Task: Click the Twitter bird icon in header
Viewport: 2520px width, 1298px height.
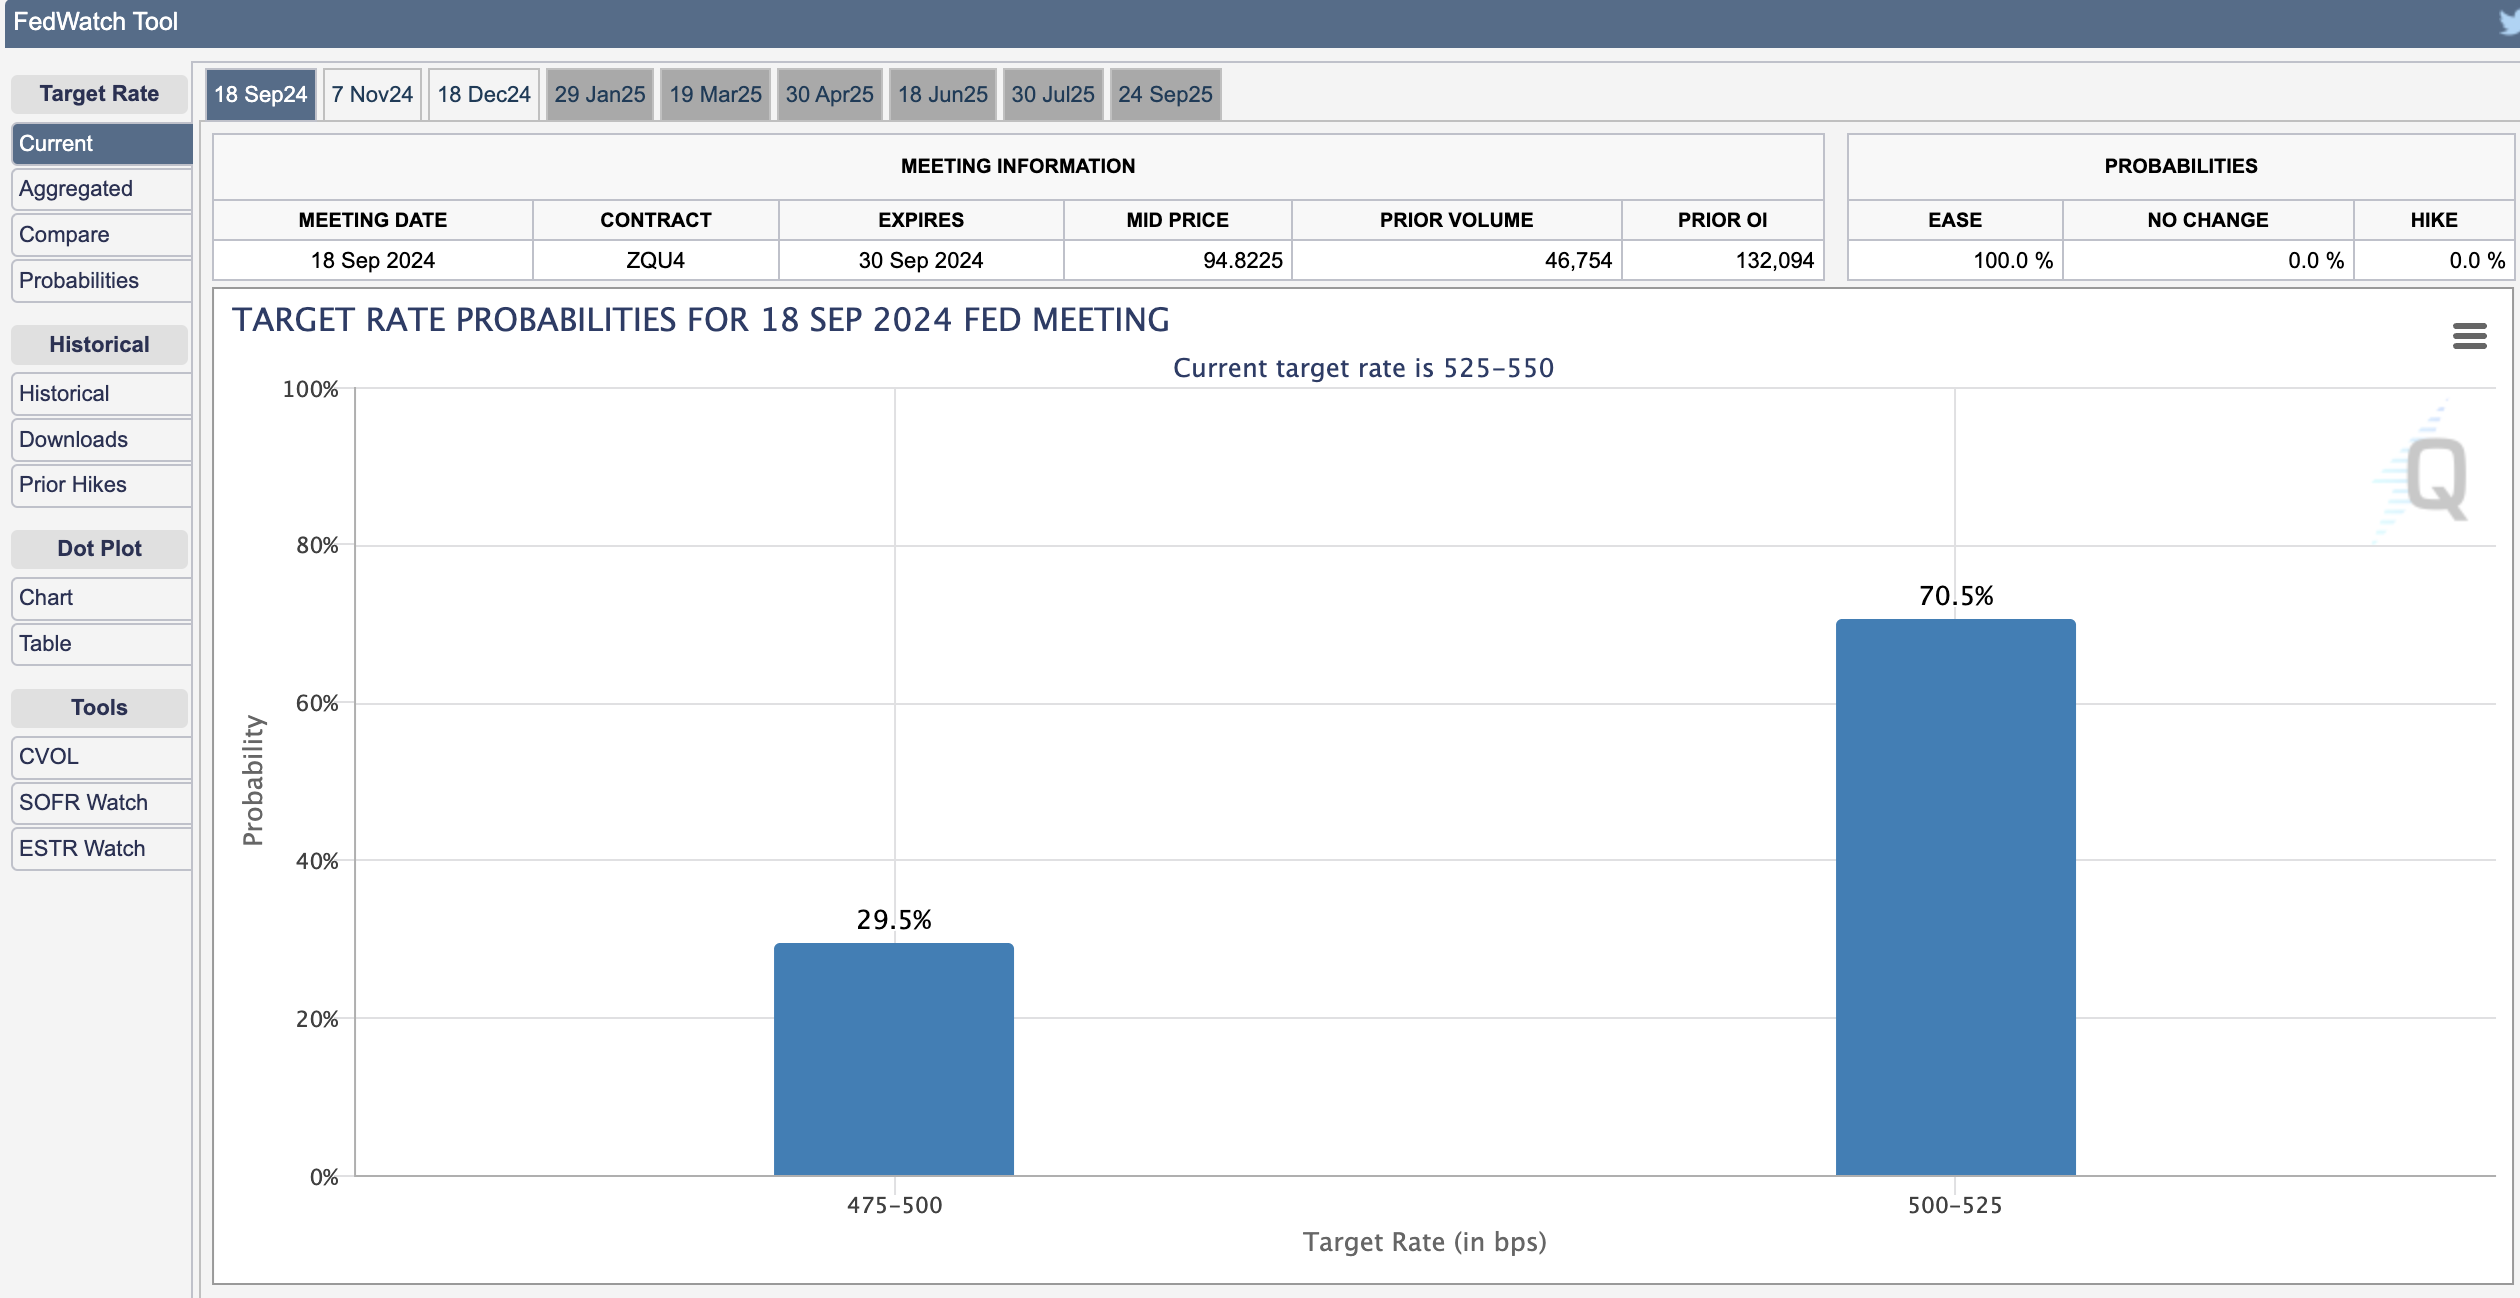Action: pos(2510,22)
